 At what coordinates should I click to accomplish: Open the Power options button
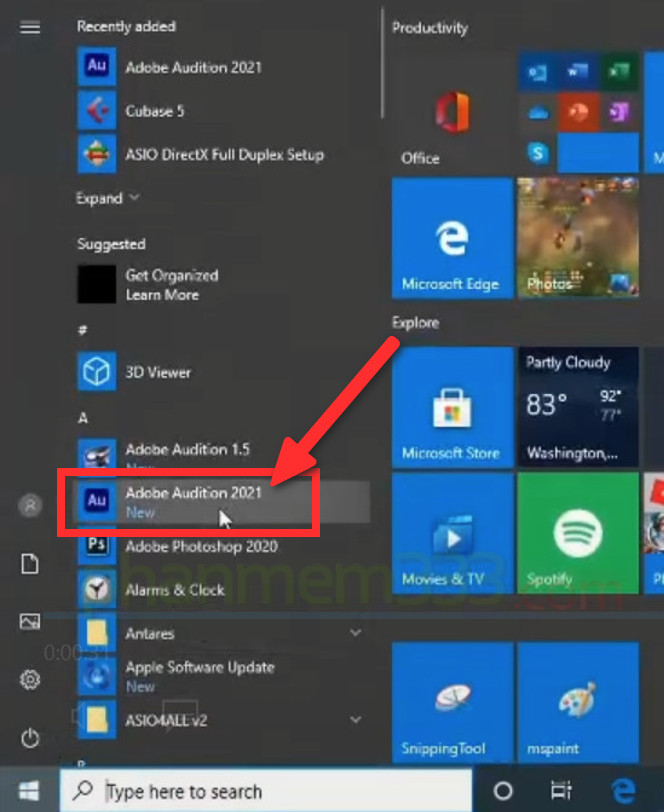pos(30,739)
